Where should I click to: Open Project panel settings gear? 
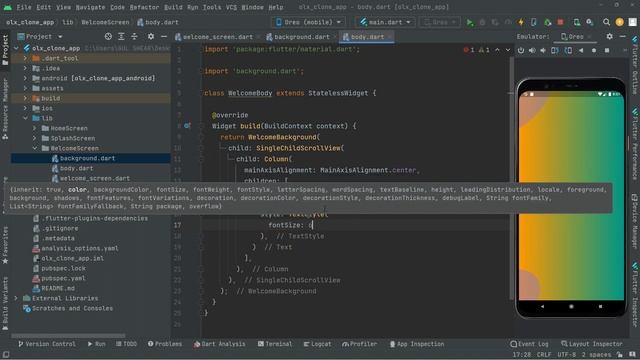point(151,36)
